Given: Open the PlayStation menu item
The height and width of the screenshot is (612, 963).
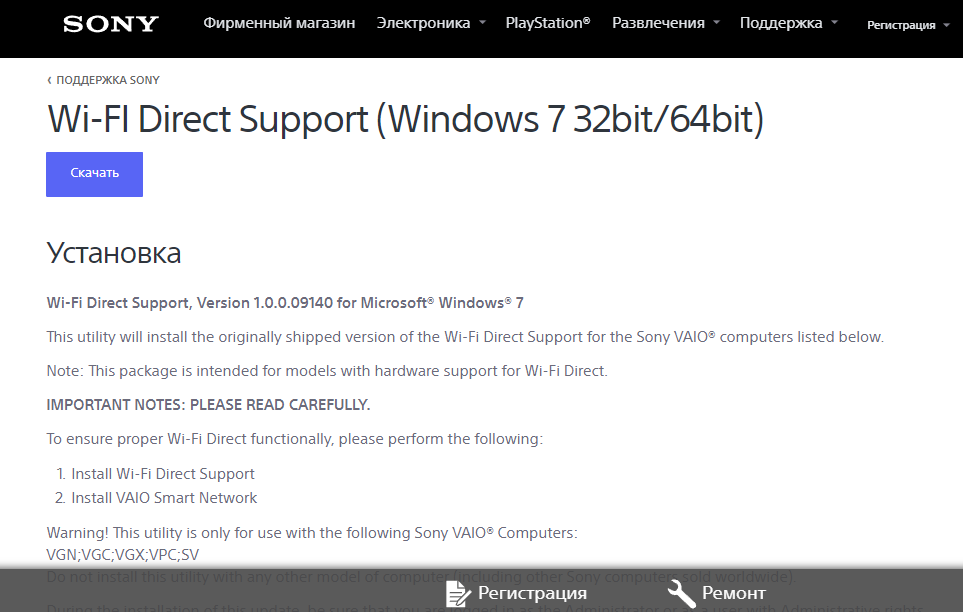Looking at the screenshot, I should [x=548, y=23].
